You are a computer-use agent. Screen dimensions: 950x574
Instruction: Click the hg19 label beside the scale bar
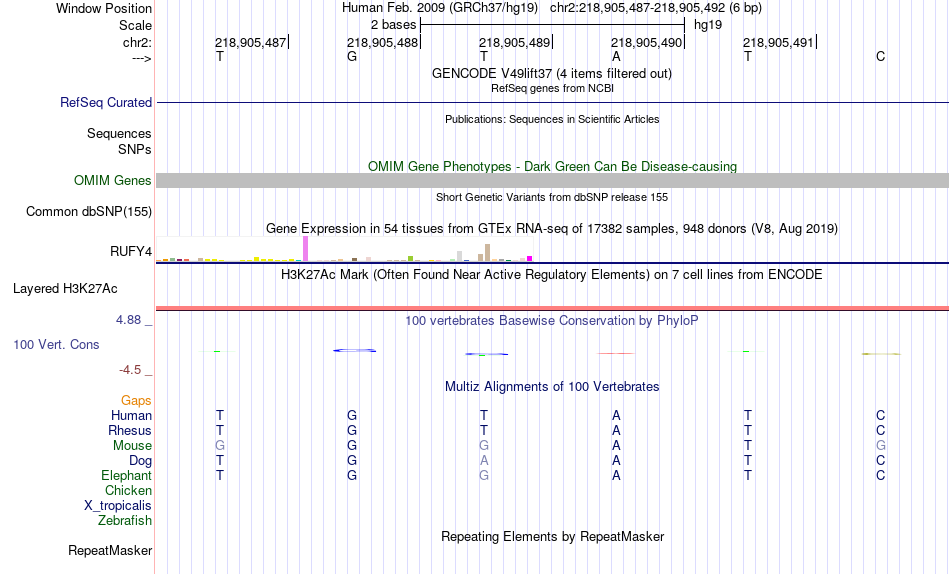point(708,25)
